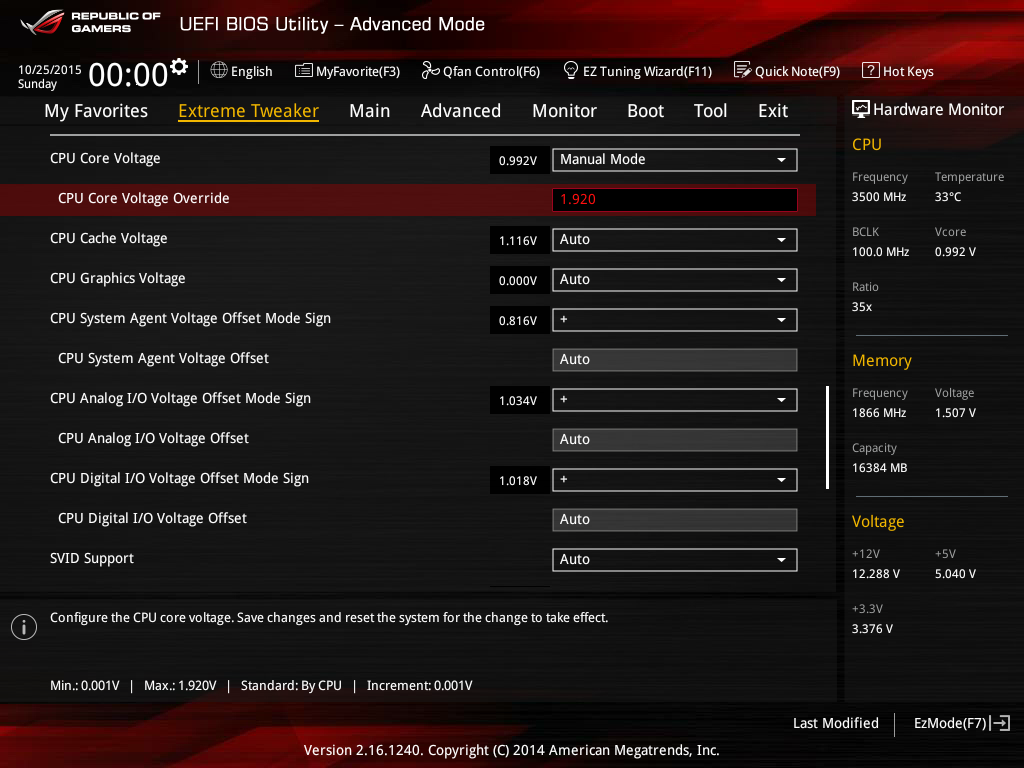Click the 3.376 V reading
1024x768 pixels.
click(x=872, y=628)
